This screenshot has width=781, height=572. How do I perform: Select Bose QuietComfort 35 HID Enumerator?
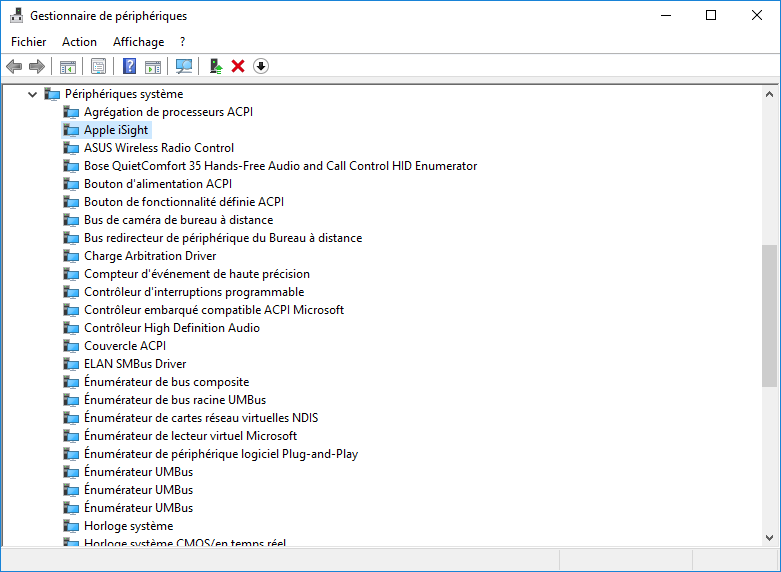tap(280, 166)
